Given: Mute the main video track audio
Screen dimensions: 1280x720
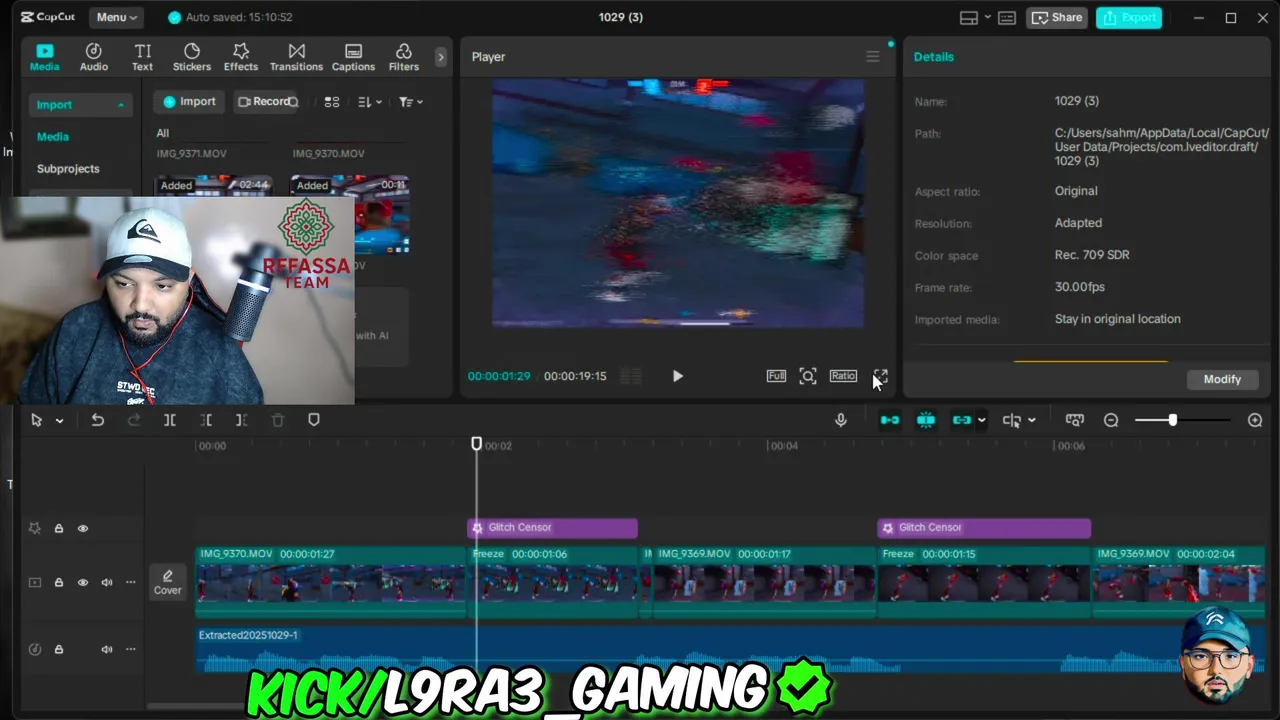Looking at the screenshot, I should (x=107, y=582).
